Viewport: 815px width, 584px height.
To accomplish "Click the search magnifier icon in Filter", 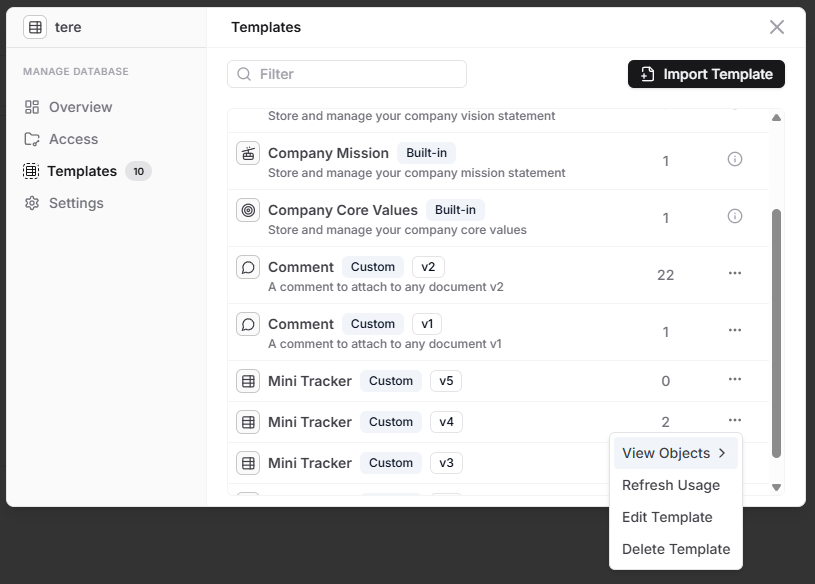I will [244, 74].
